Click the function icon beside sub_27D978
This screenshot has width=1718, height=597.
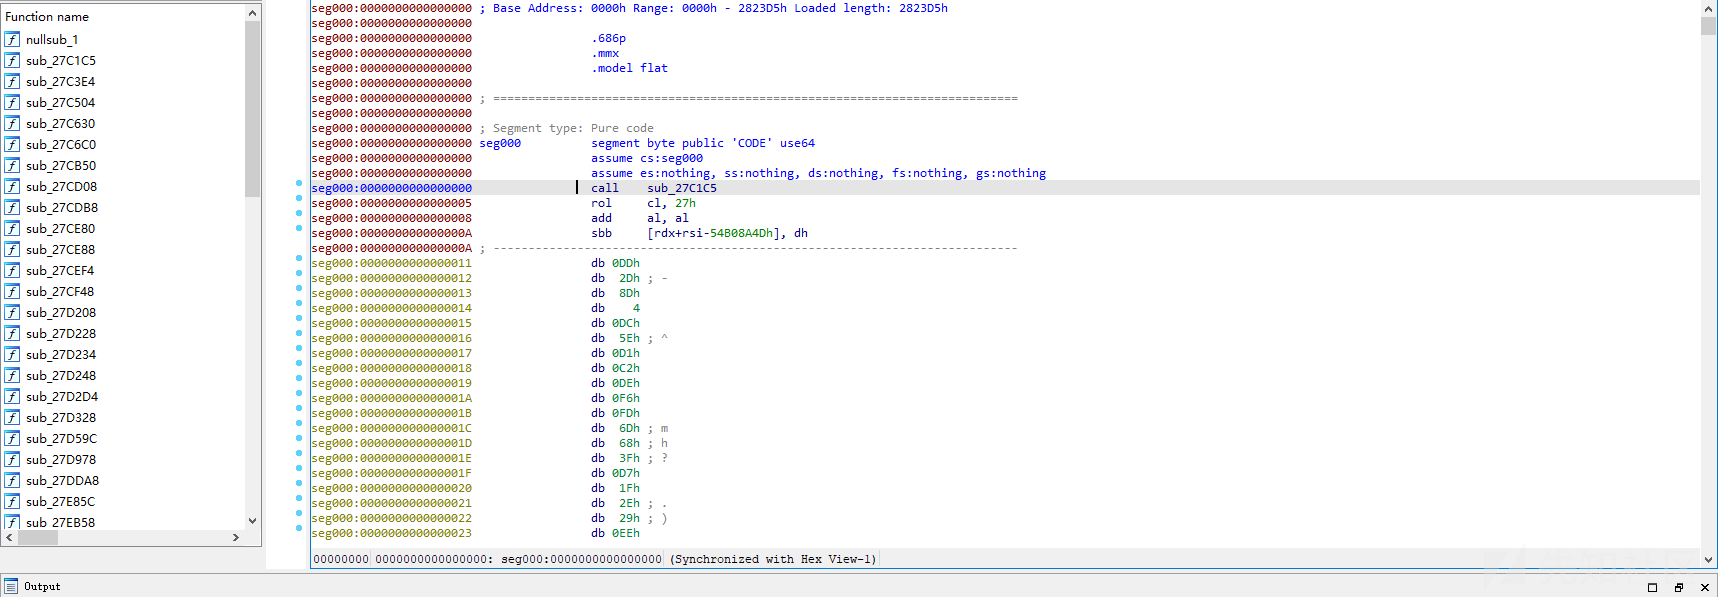tap(12, 459)
